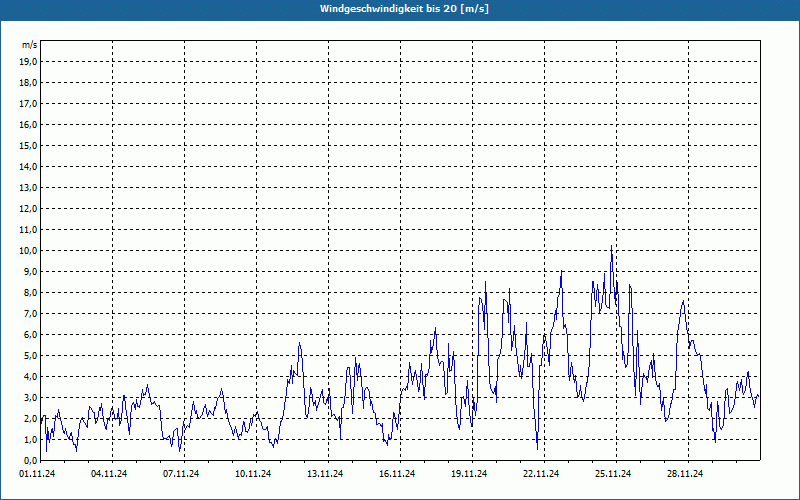The width and height of the screenshot is (800, 500).
Task: Click the 3,0 y-axis value
Action: (x=30, y=397)
